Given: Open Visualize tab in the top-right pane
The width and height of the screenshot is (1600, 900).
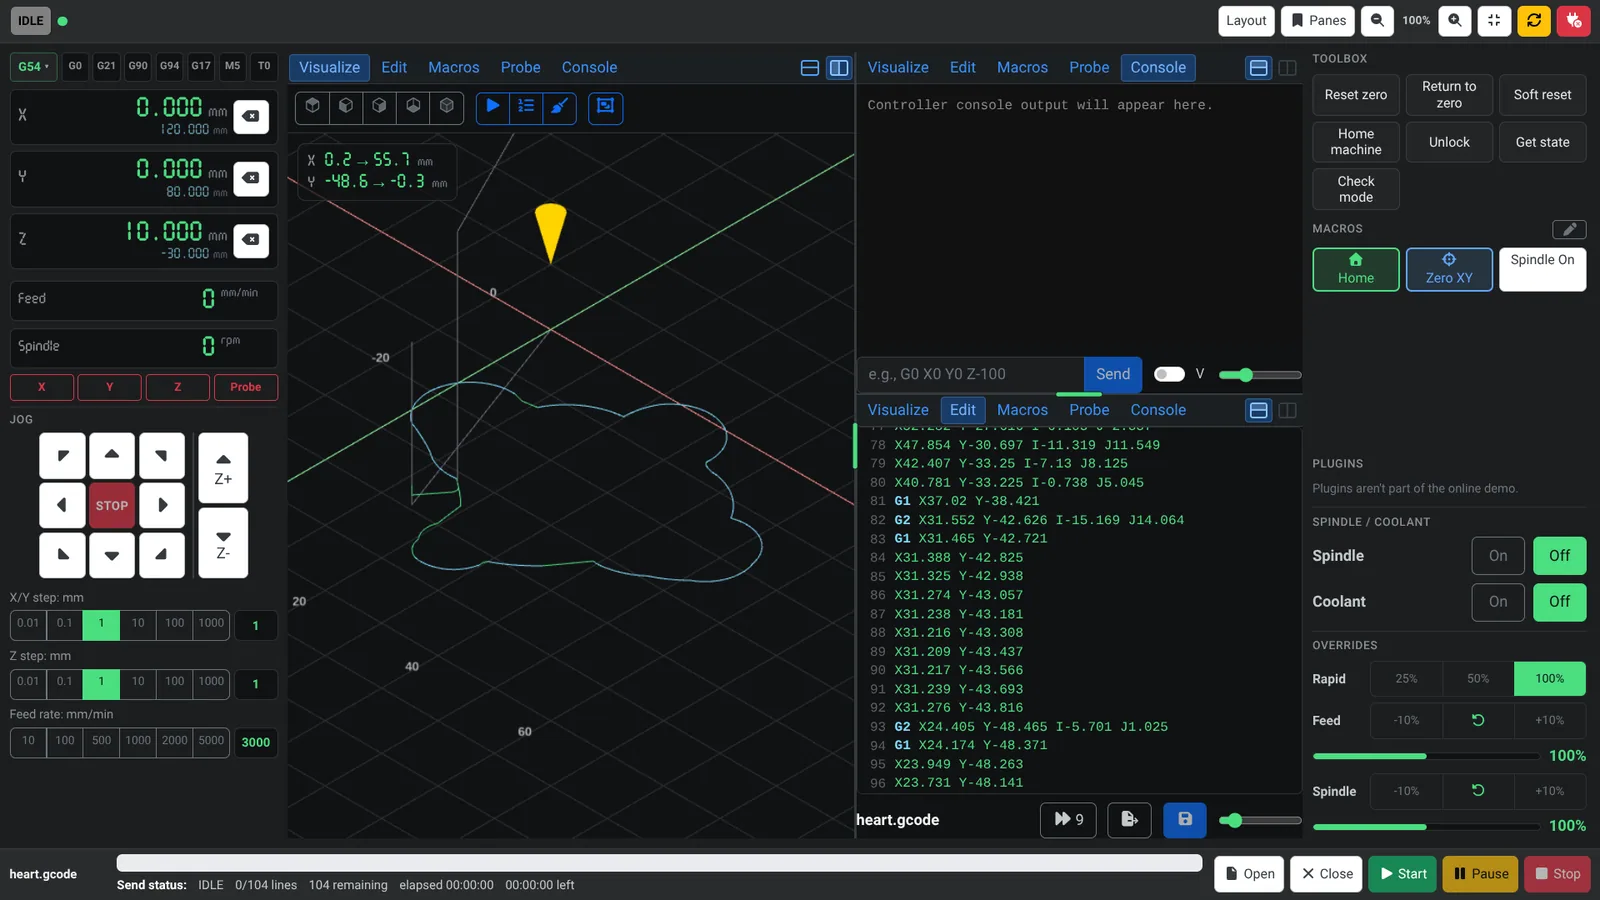Looking at the screenshot, I should (x=898, y=68).
